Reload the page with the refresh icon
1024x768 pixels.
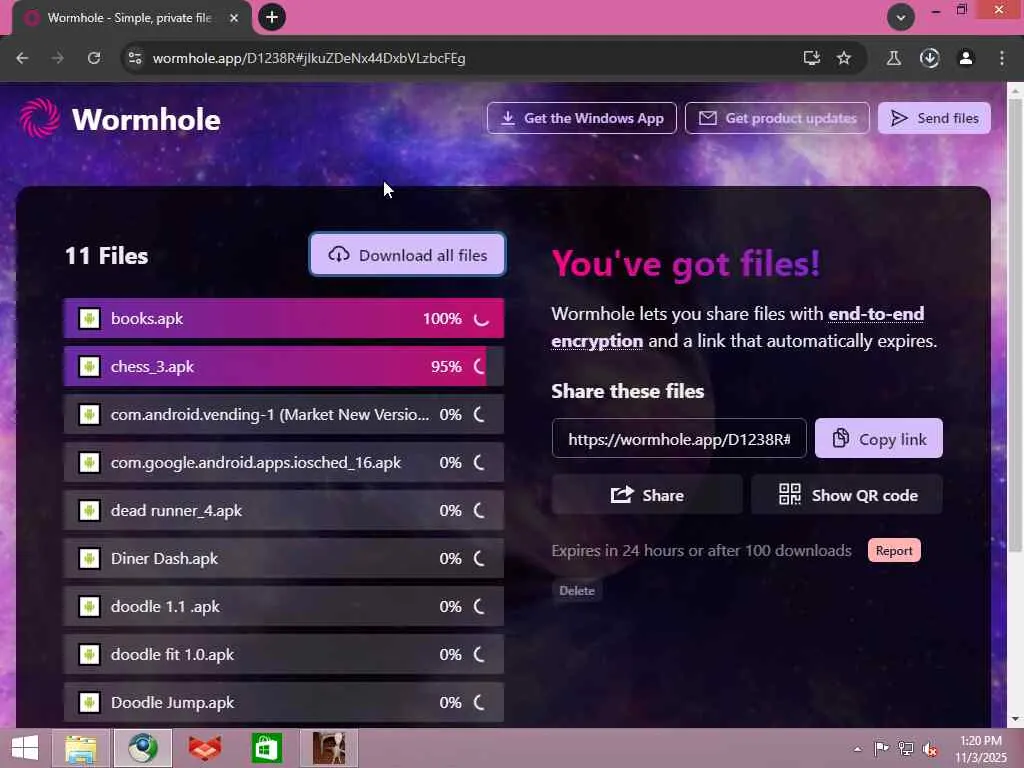[x=94, y=58]
